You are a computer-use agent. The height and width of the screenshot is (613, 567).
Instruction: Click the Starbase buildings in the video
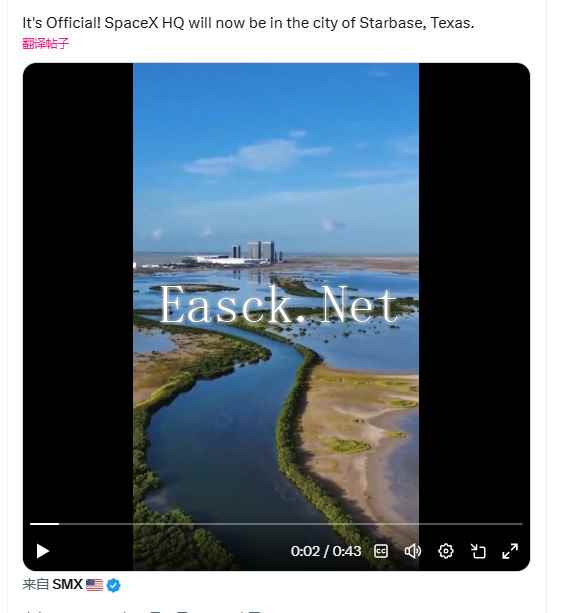click(256, 250)
